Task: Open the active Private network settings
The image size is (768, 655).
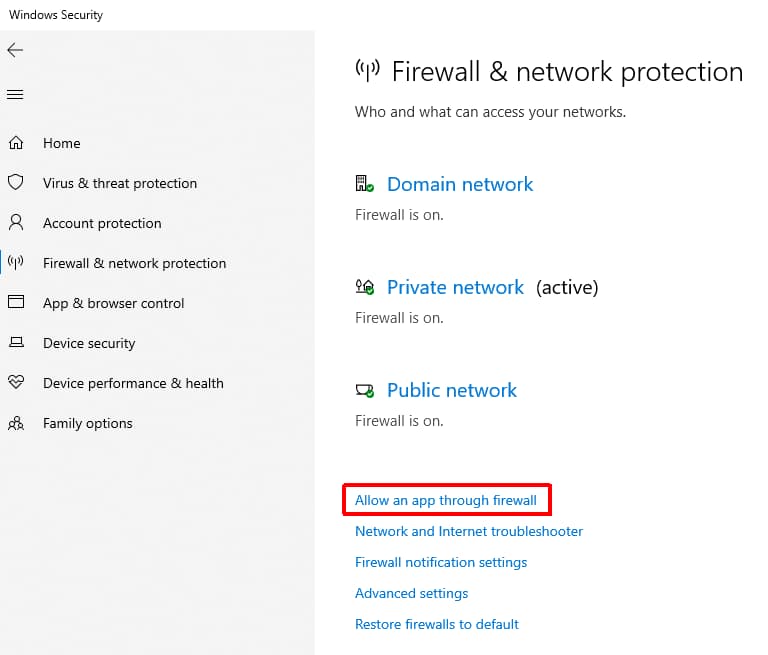Action: 455,287
